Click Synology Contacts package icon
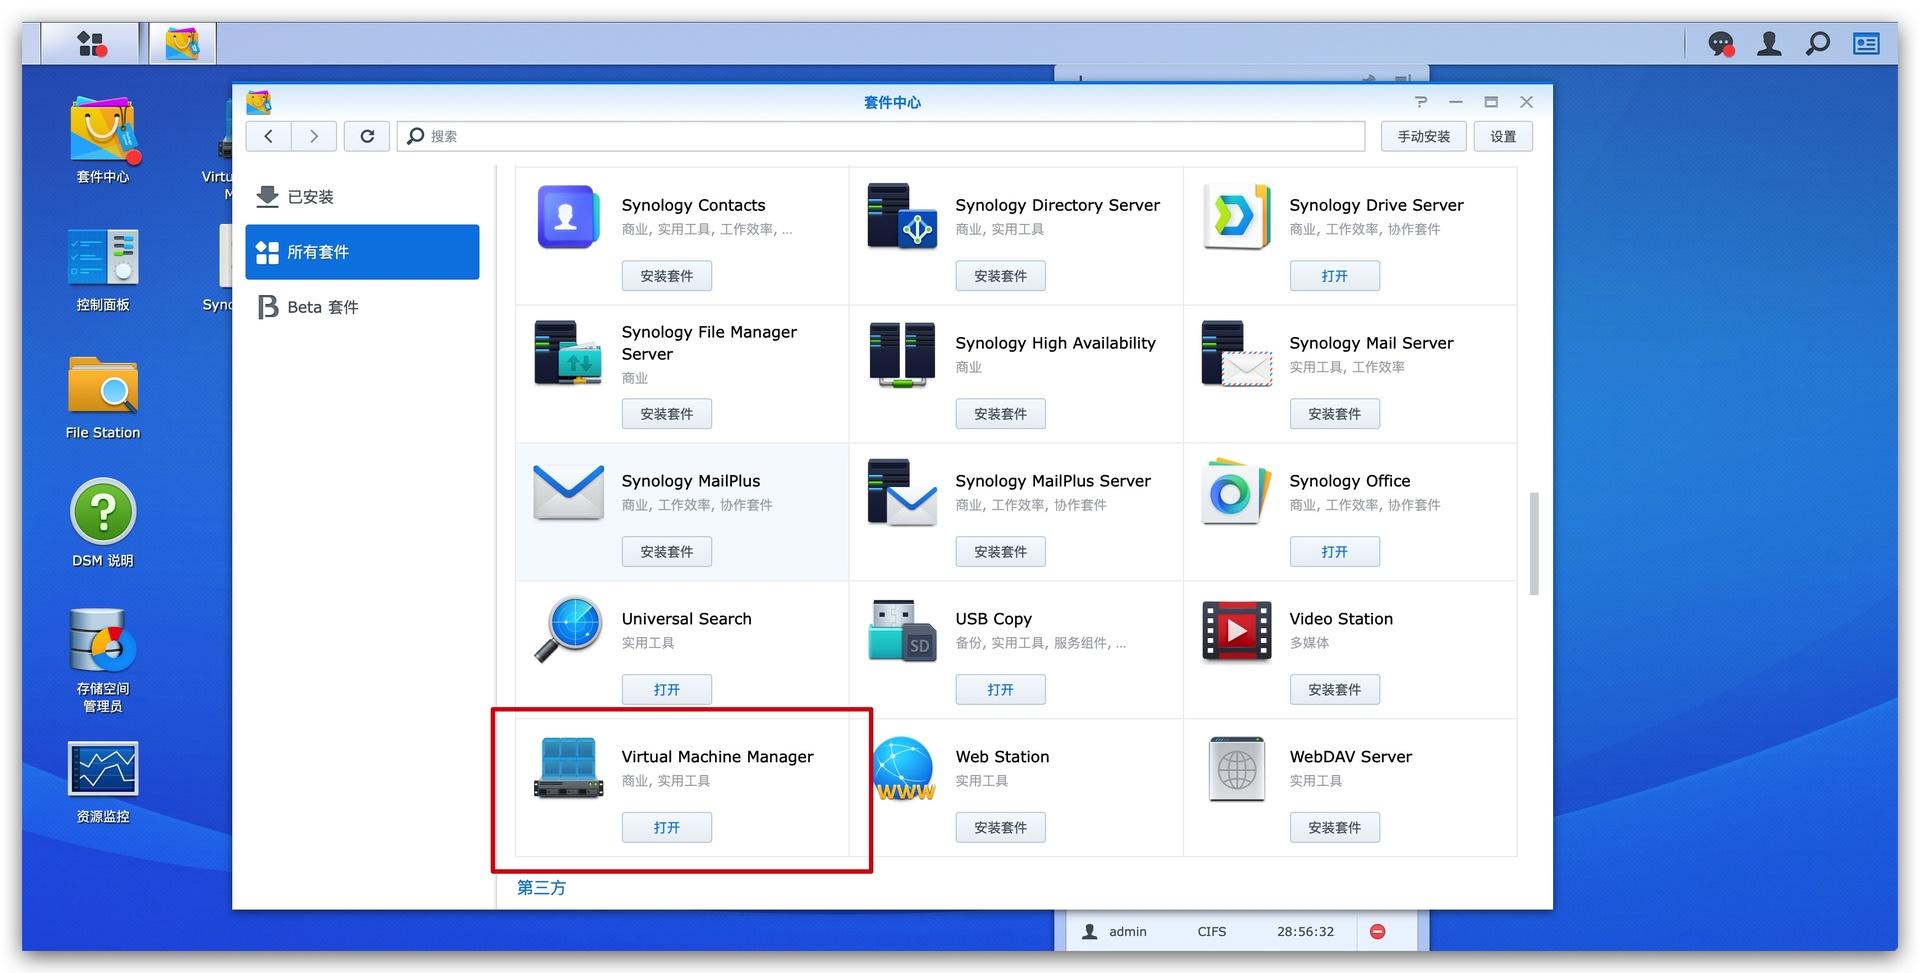The image size is (1920, 973). pos(568,216)
